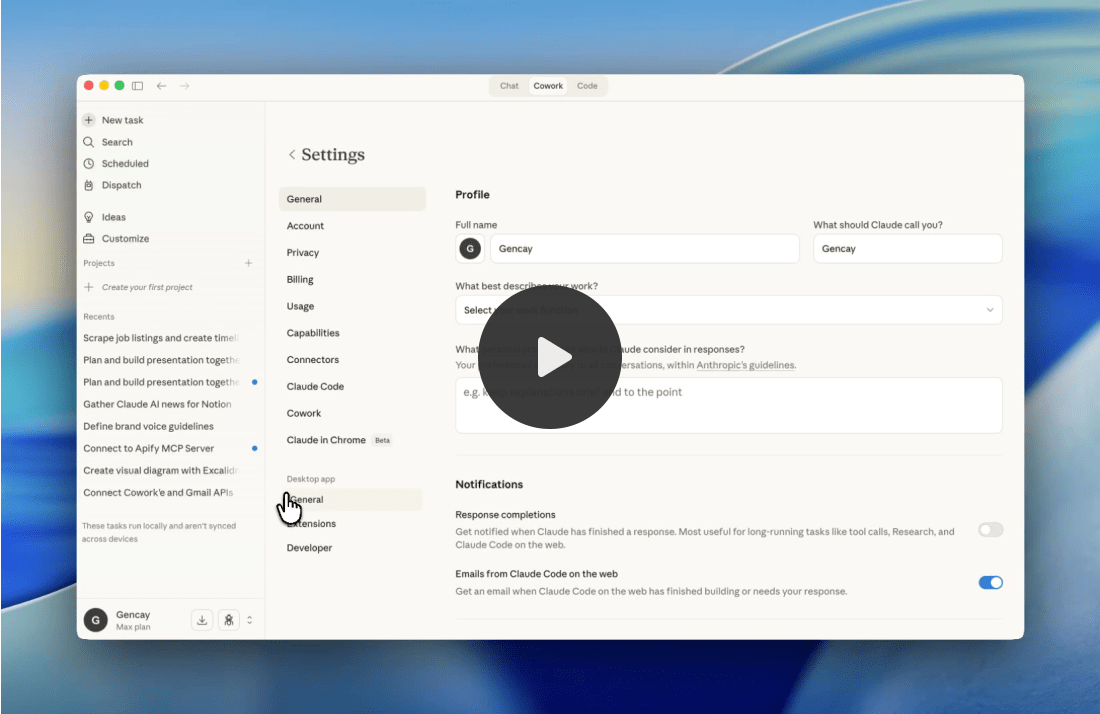This screenshot has height=714, width=1100.
Task: Go back using the chevron beside Settings
Action: [x=292, y=154]
